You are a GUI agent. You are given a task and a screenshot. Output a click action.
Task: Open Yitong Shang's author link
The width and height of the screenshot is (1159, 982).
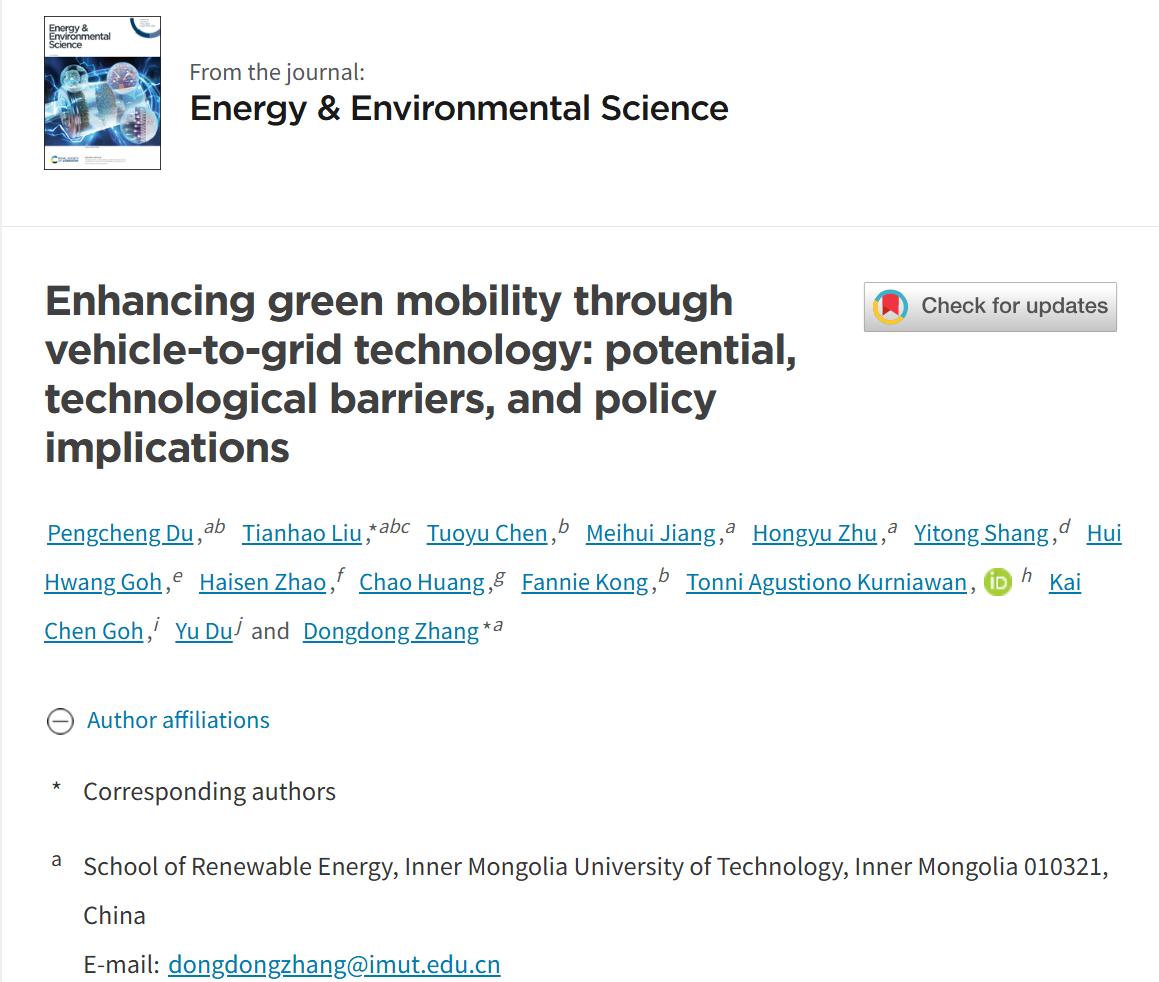[x=981, y=534]
